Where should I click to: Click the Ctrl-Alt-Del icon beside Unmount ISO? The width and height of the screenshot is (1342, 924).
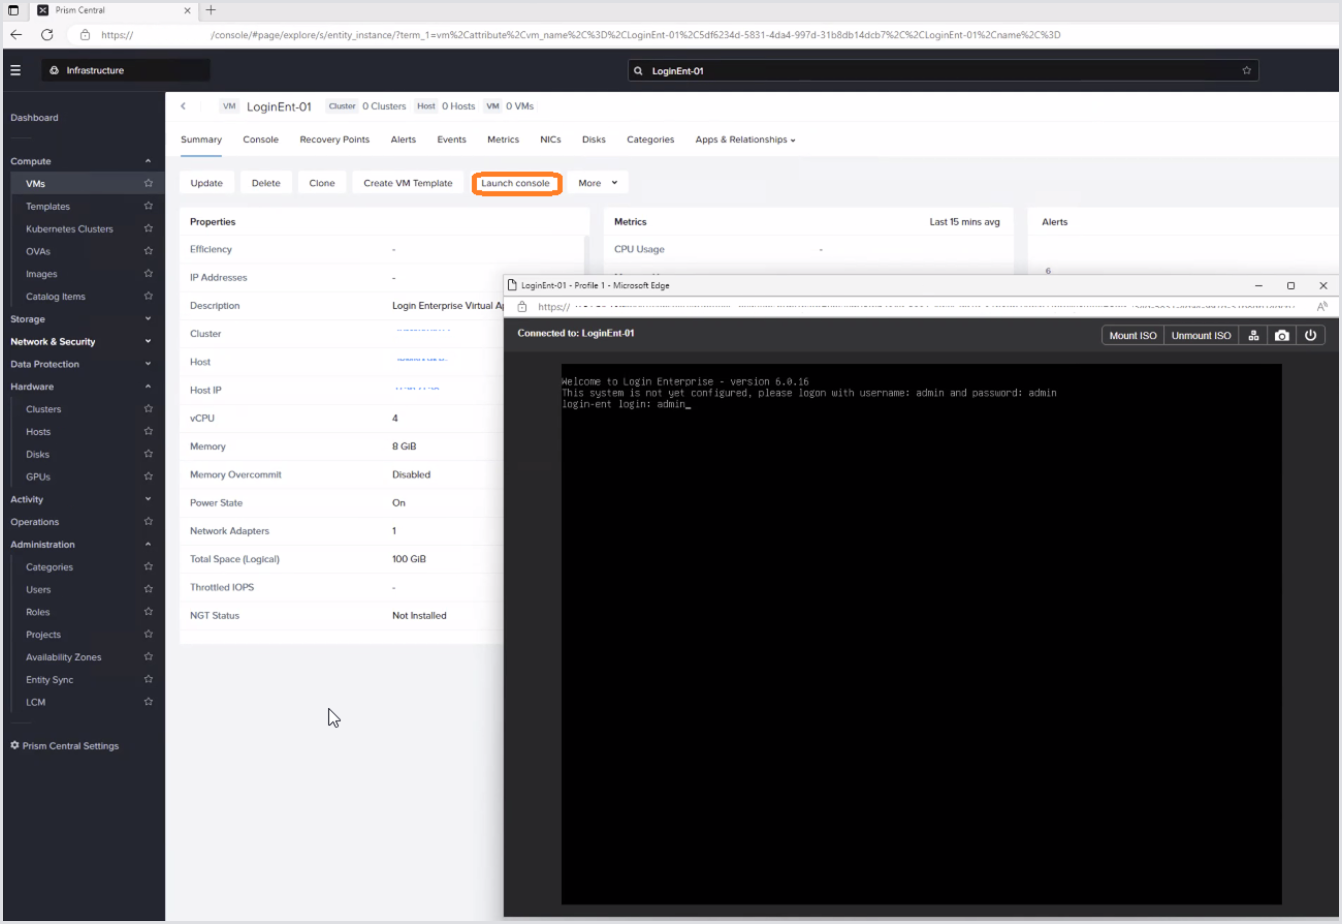pyautogui.click(x=1253, y=335)
